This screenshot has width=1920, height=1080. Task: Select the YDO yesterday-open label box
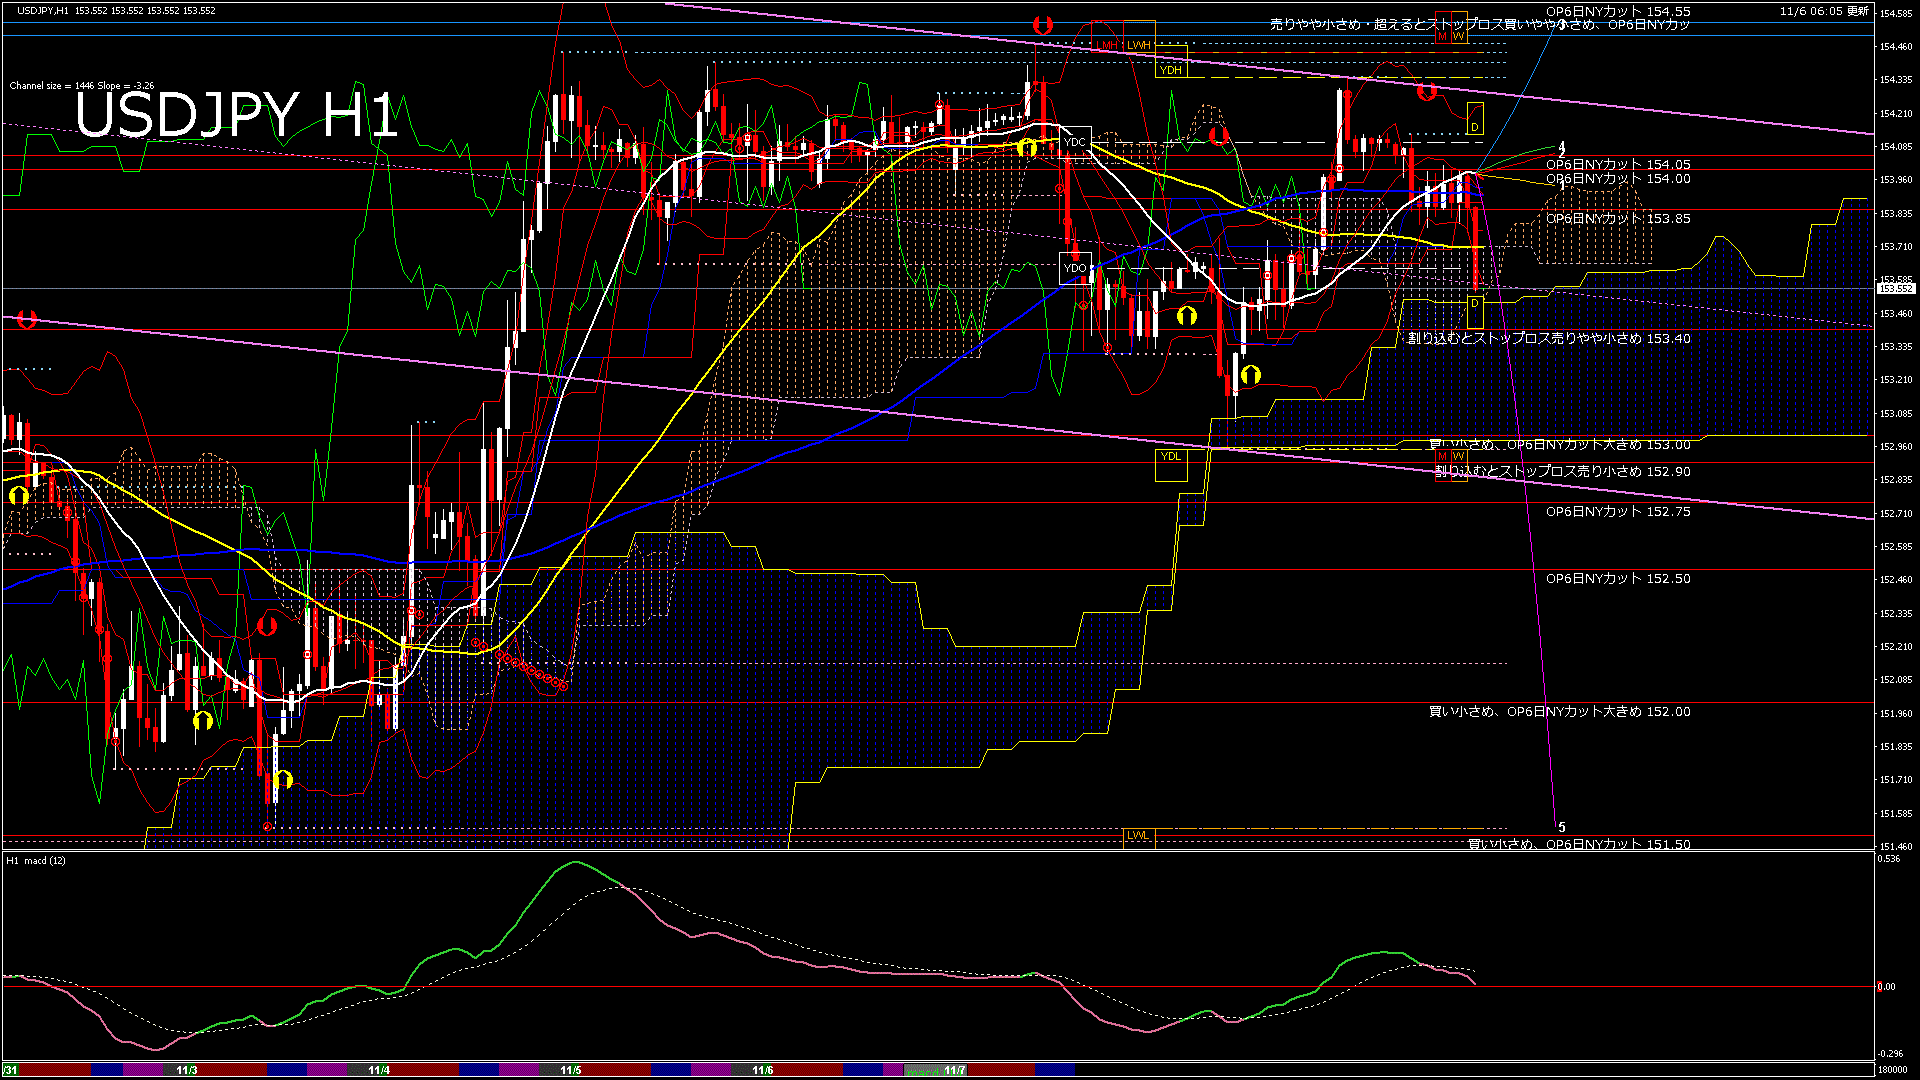pos(1077,268)
